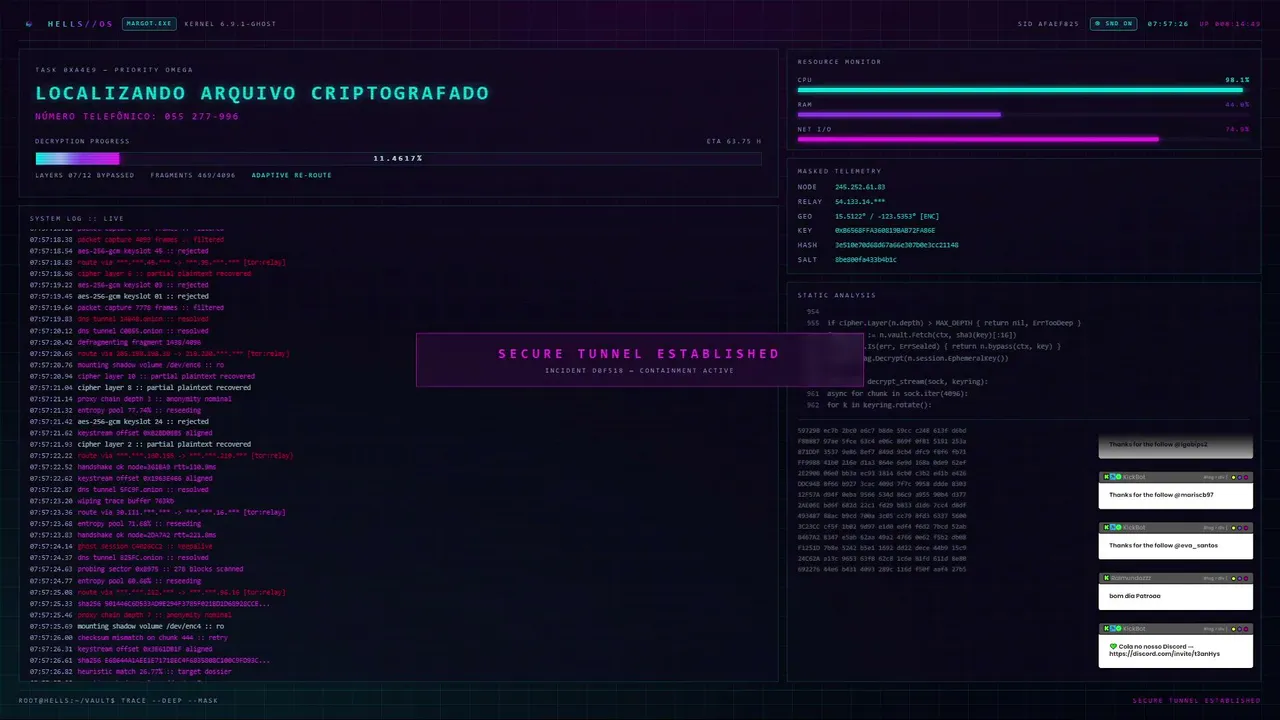Viewport: 1280px width, 720px height.
Task: Click MASKED TELEMETRY panel title
Action: pos(839,171)
